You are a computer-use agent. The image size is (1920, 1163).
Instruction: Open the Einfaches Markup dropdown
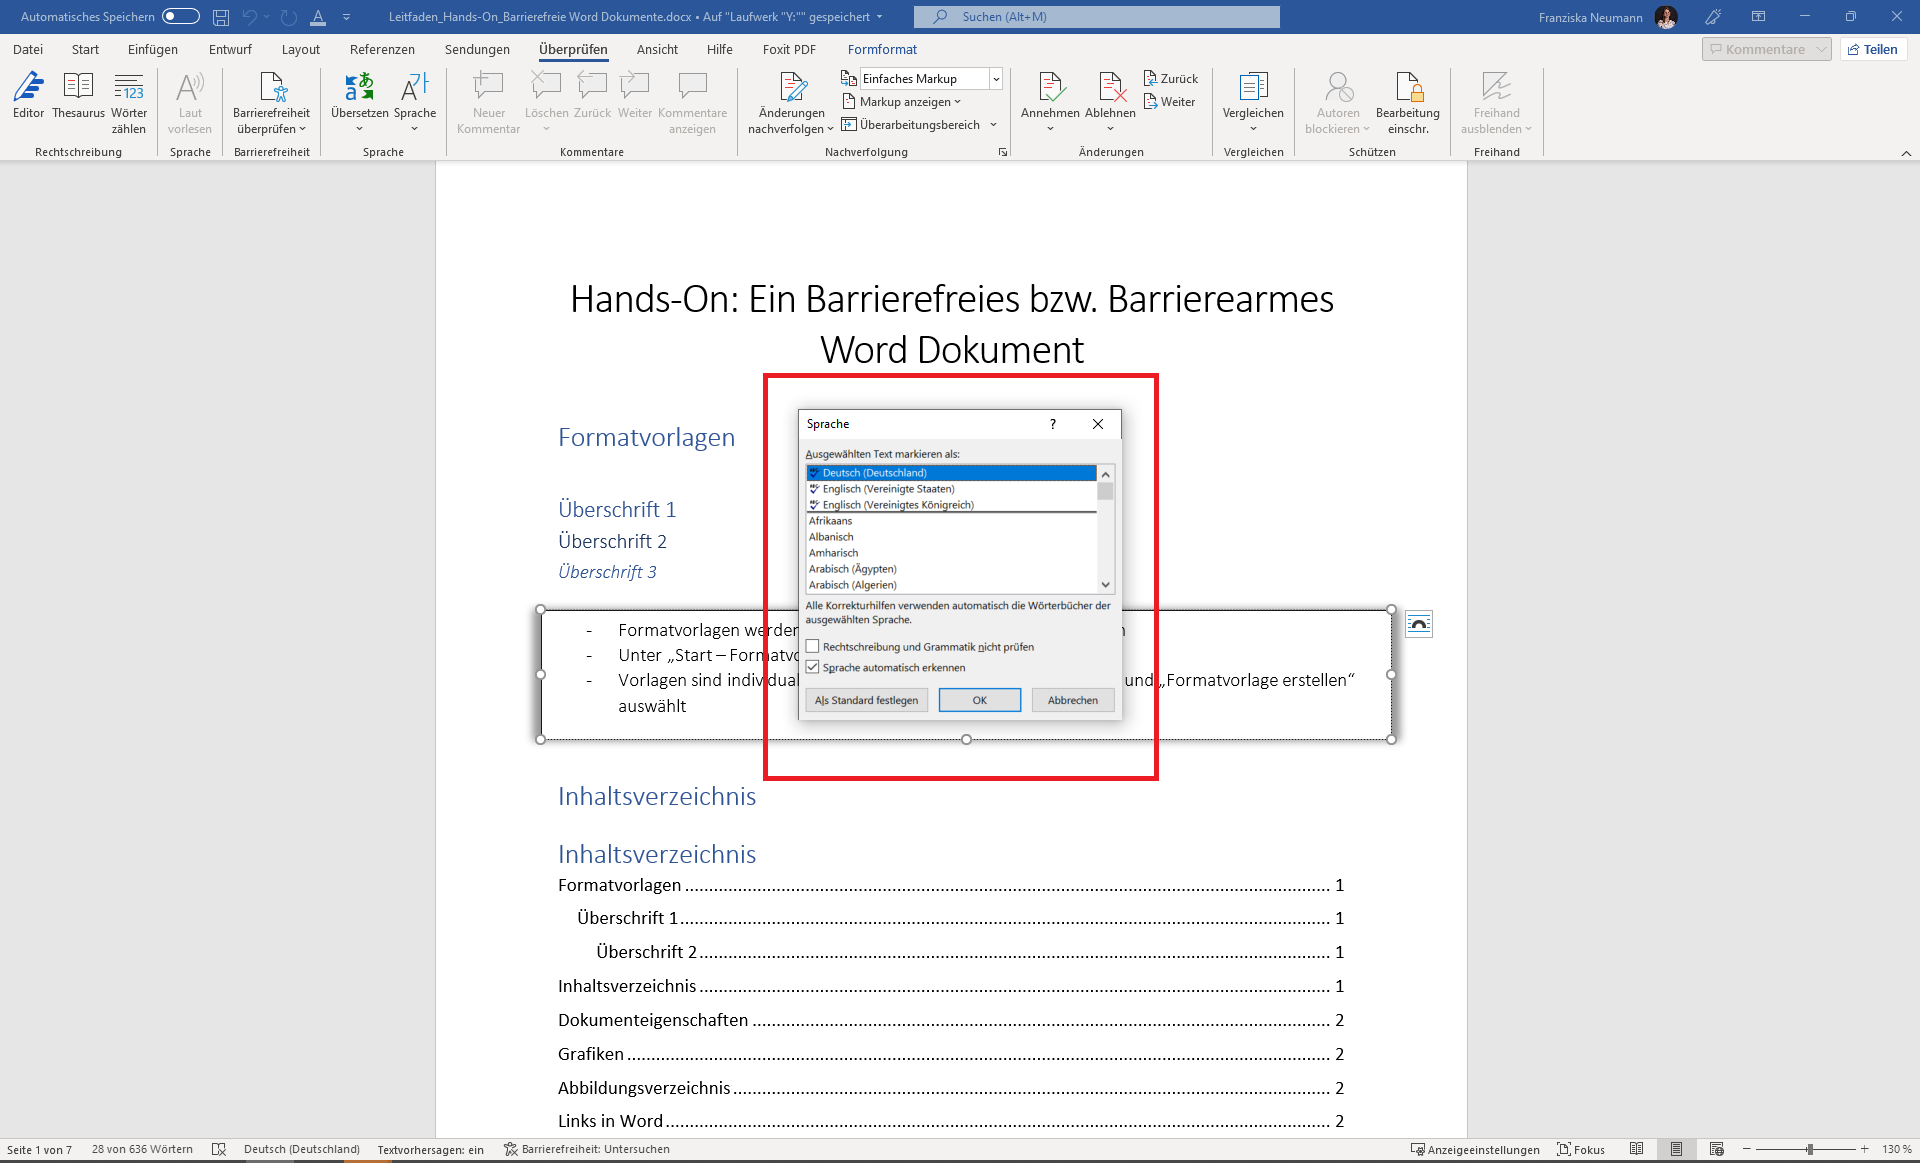pos(996,79)
